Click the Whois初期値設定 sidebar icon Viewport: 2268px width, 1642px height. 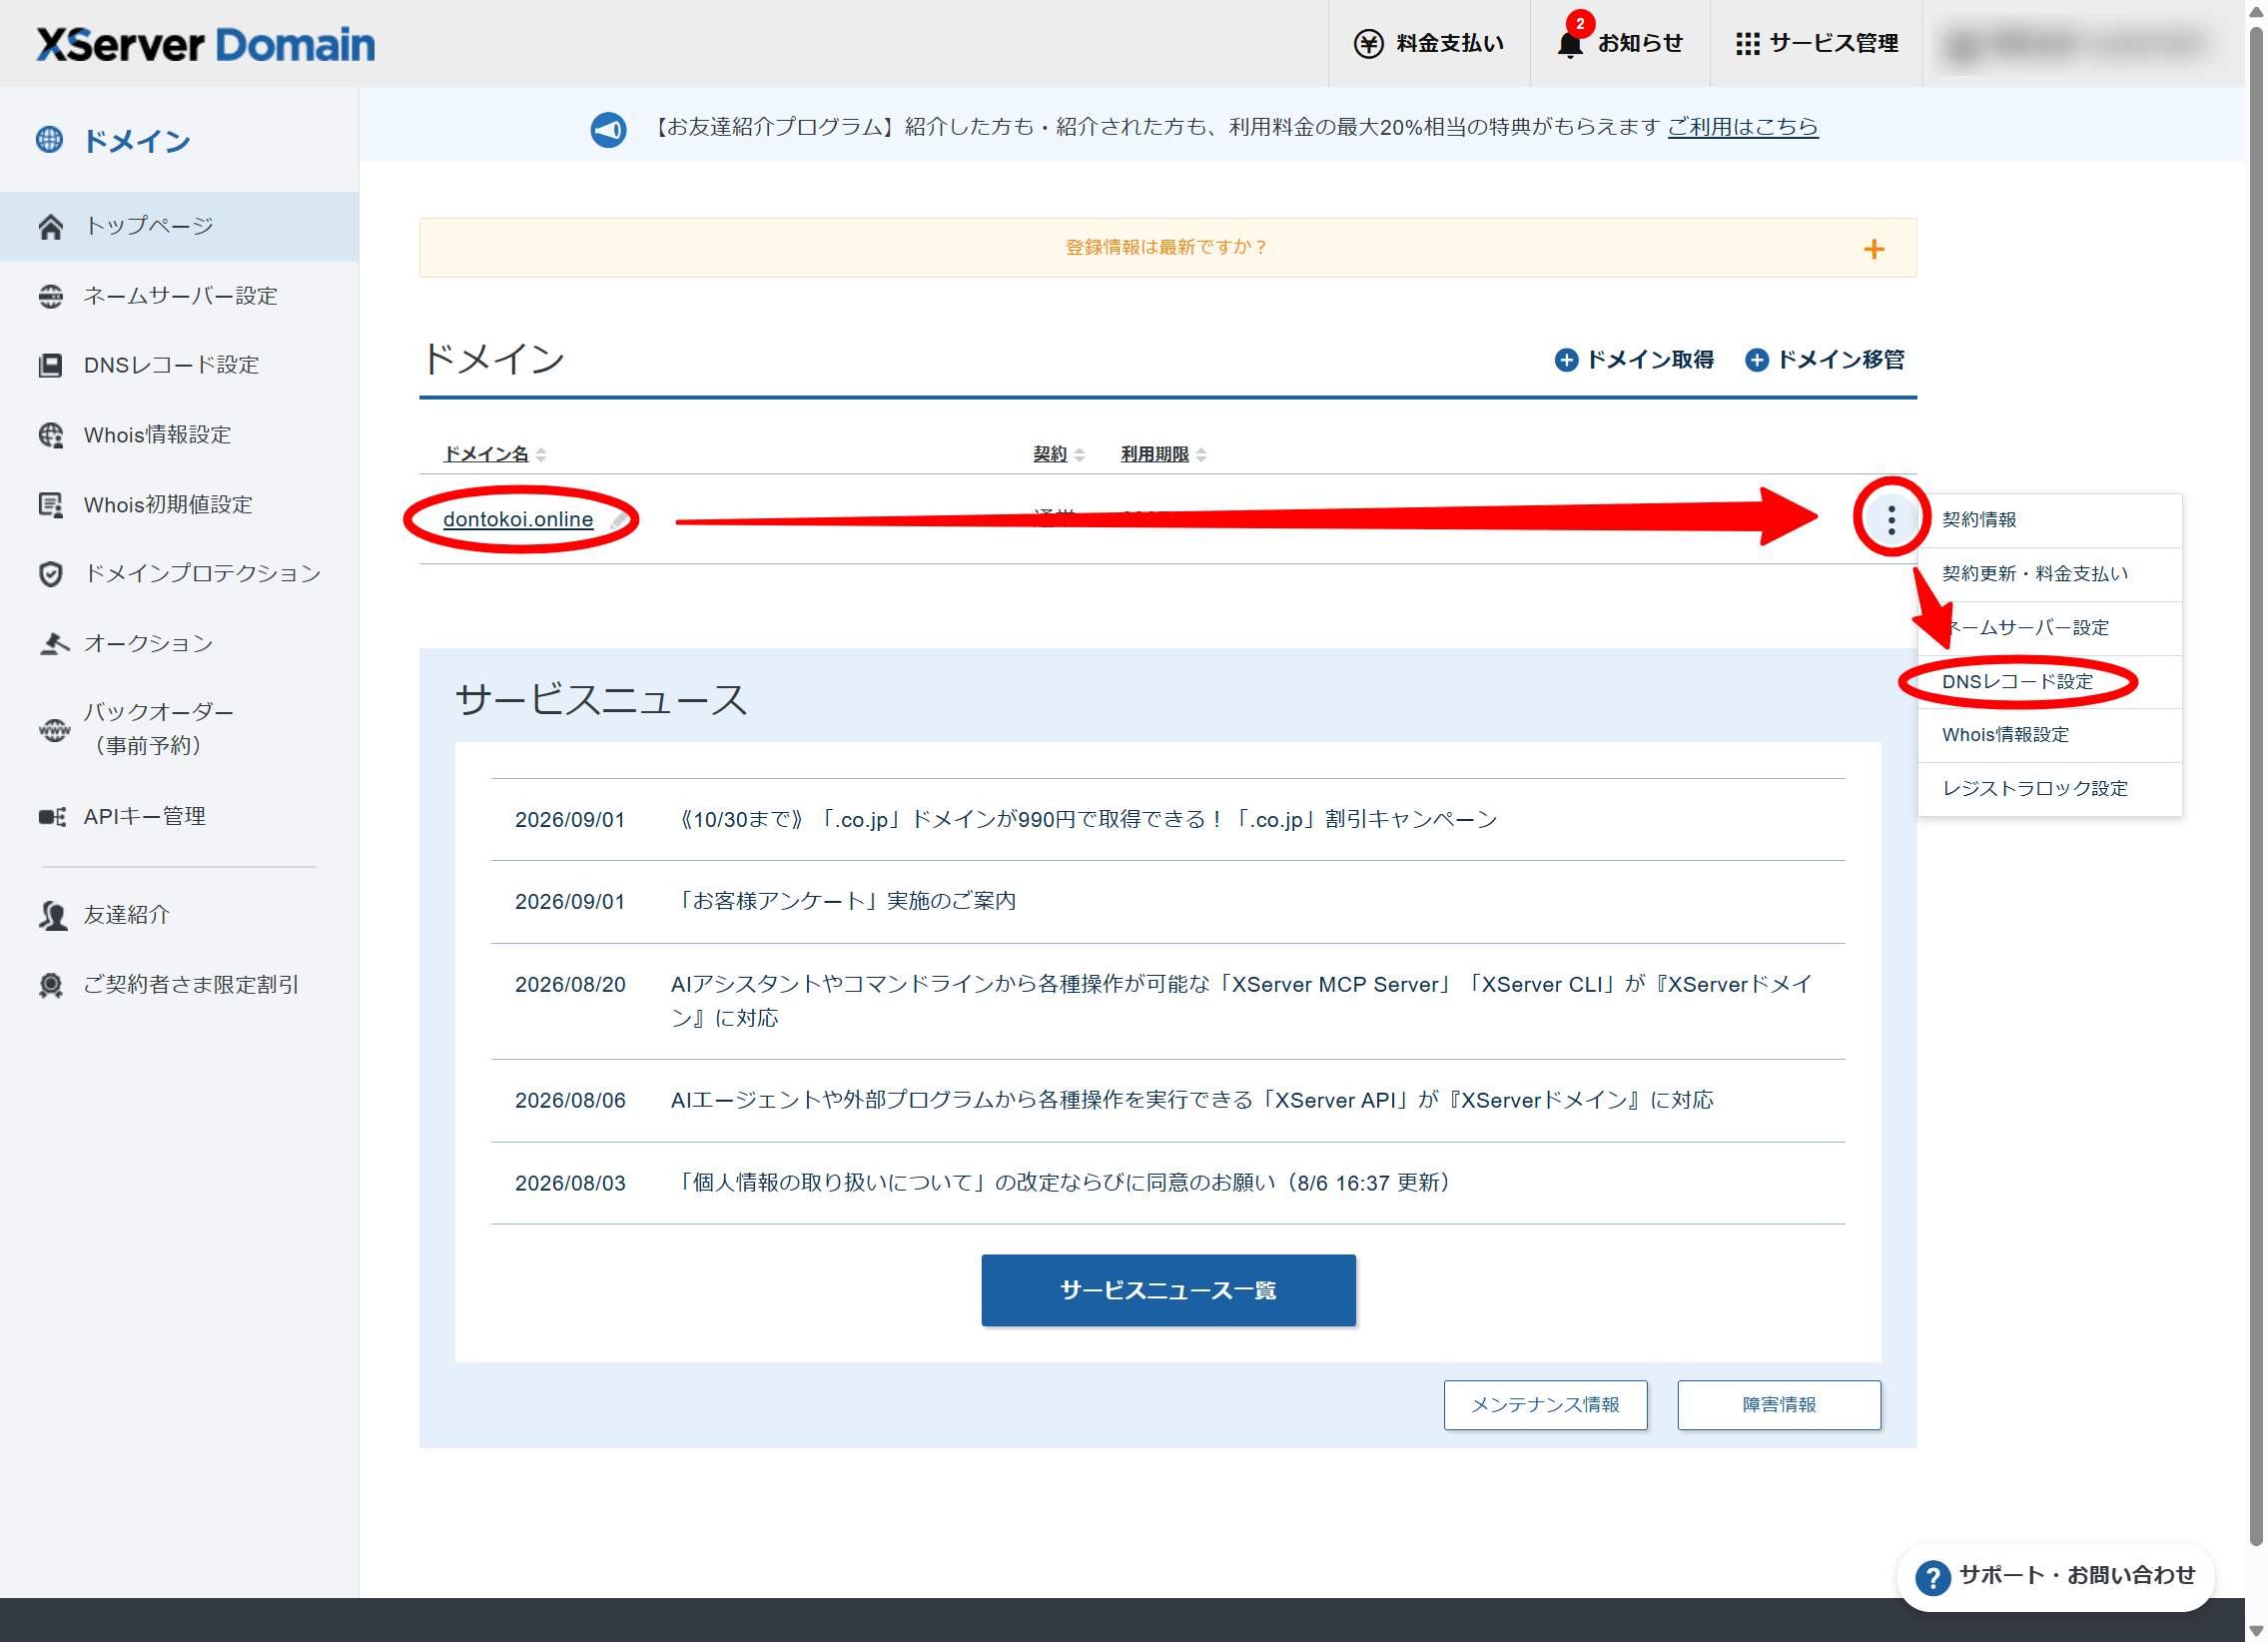(x=51, y=505)
